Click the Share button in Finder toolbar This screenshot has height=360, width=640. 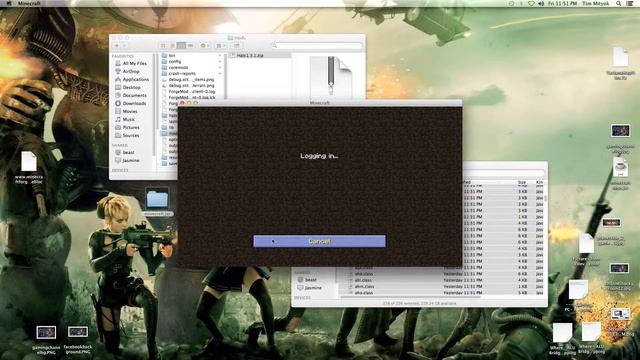pos(237,46)
